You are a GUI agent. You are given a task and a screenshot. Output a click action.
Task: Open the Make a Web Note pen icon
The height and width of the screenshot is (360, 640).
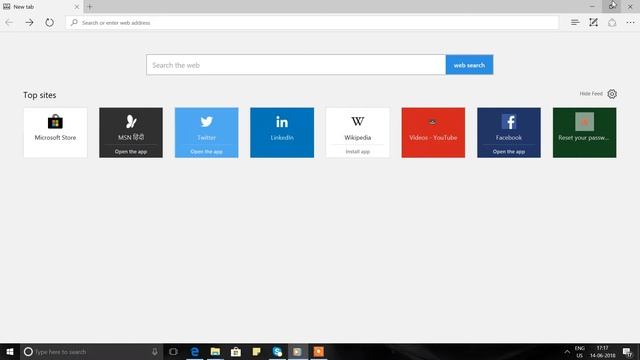pos(593,22)
